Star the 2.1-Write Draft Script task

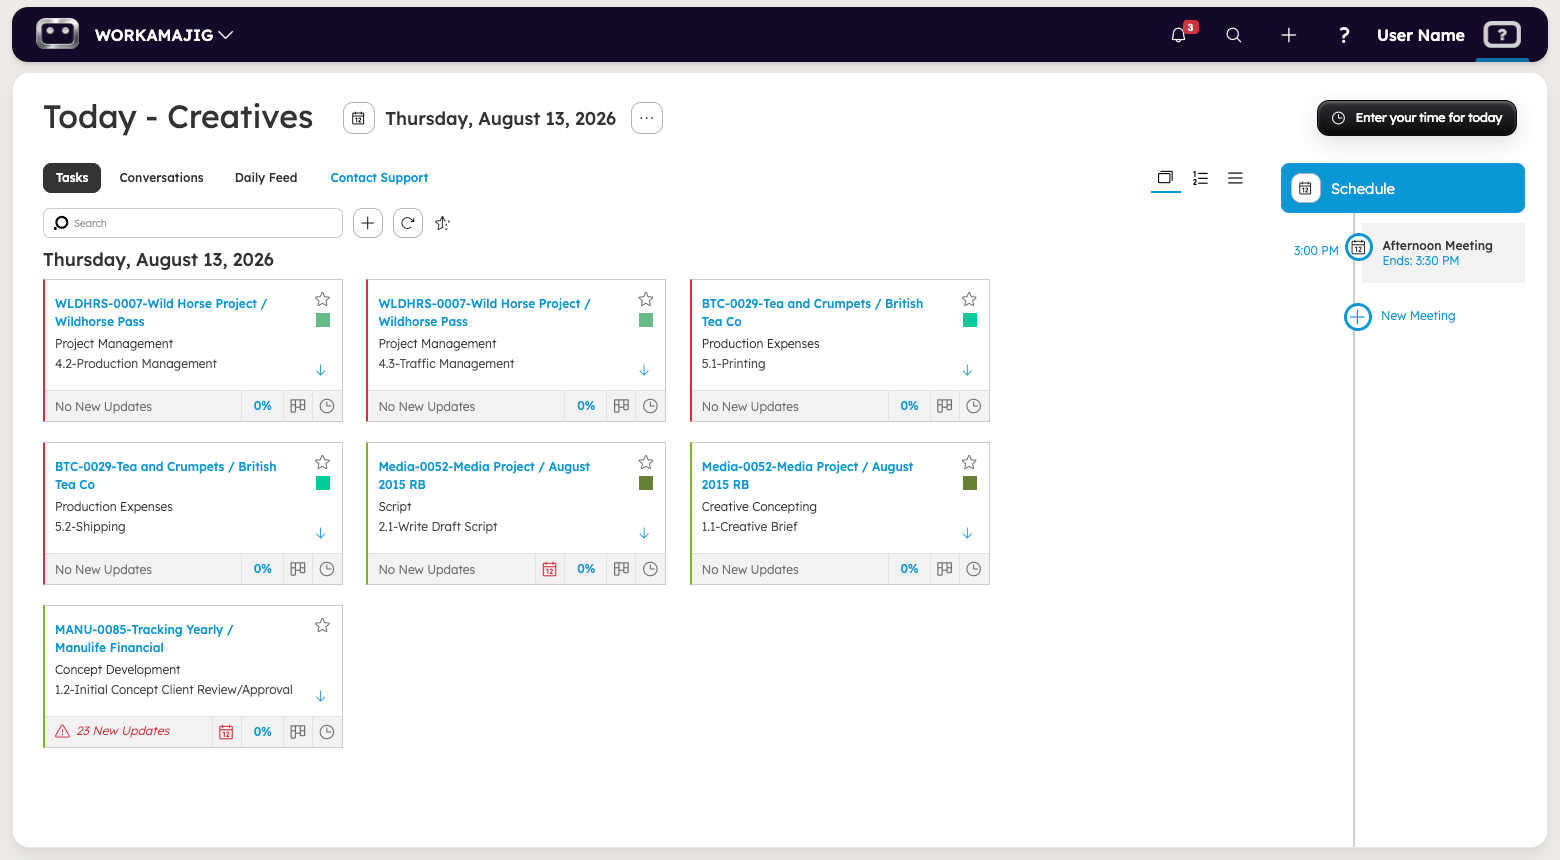pos(646,462)
